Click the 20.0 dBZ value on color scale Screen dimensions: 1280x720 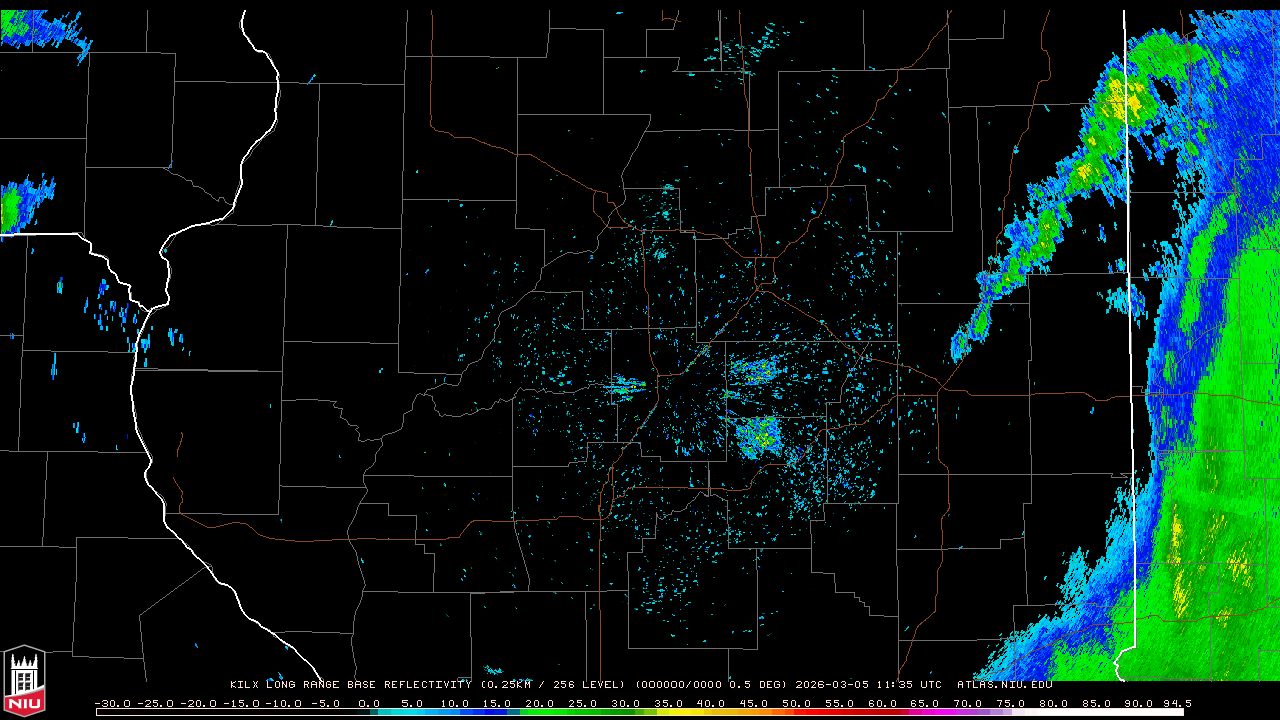540,704
